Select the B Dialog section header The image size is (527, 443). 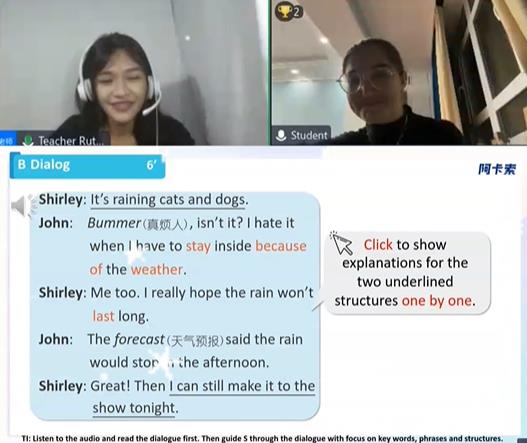(x=87, y=165)
